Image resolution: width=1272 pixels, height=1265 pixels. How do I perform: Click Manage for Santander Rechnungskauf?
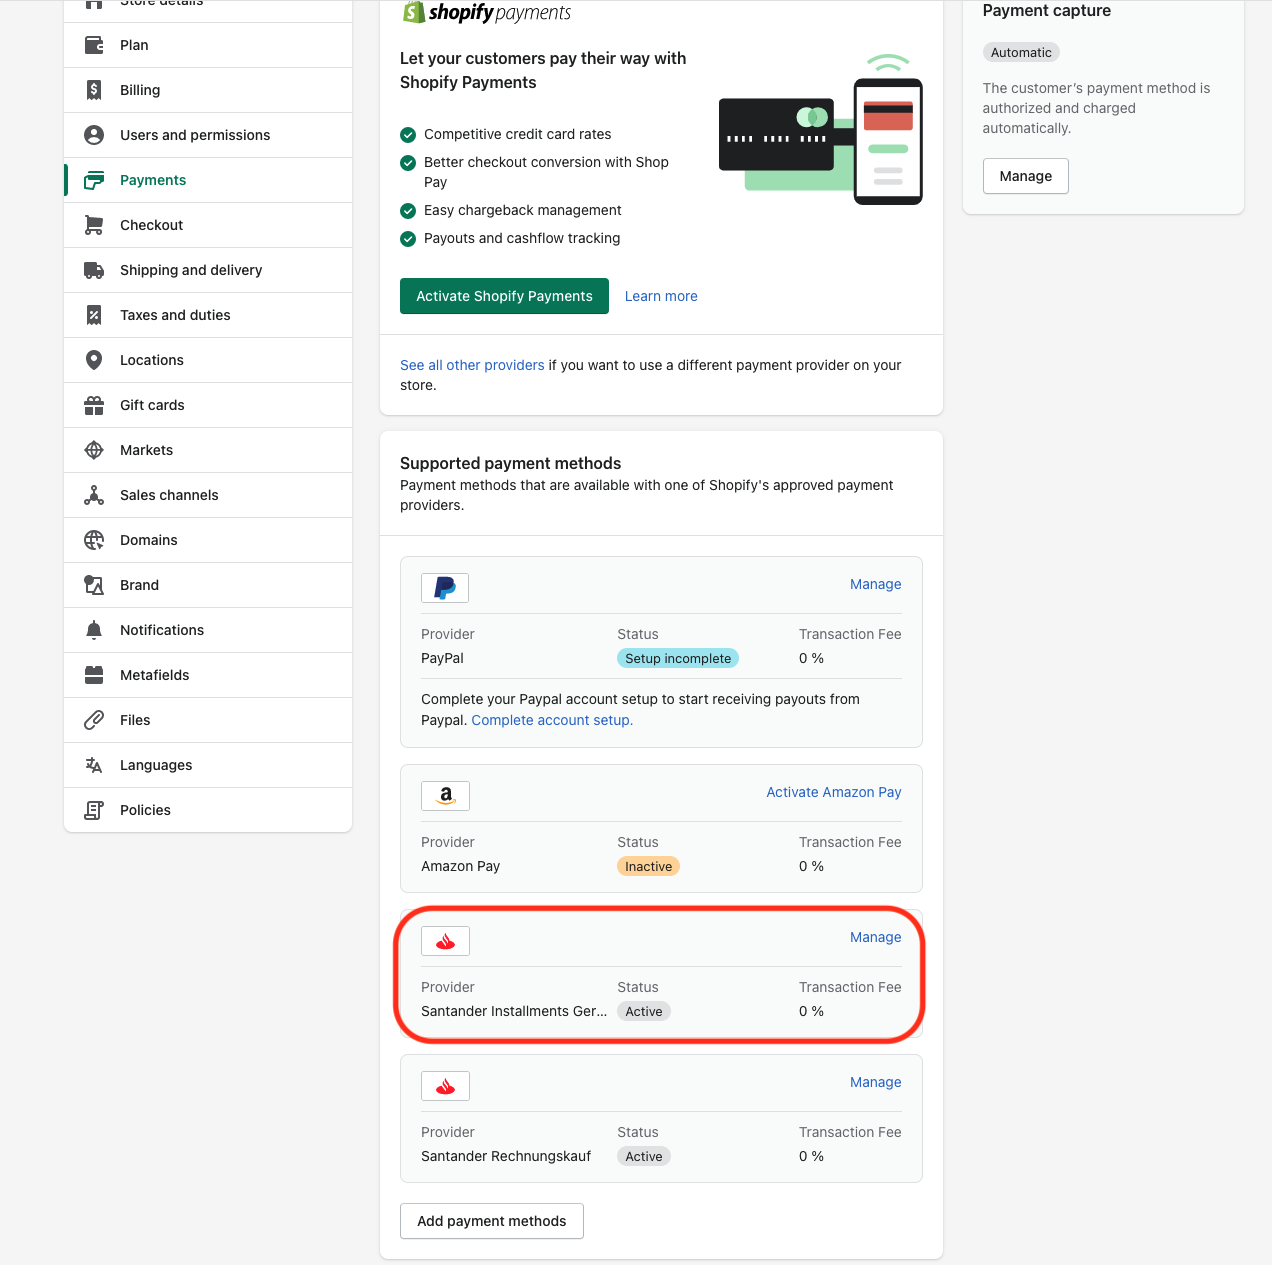[x=876, y=1082]
